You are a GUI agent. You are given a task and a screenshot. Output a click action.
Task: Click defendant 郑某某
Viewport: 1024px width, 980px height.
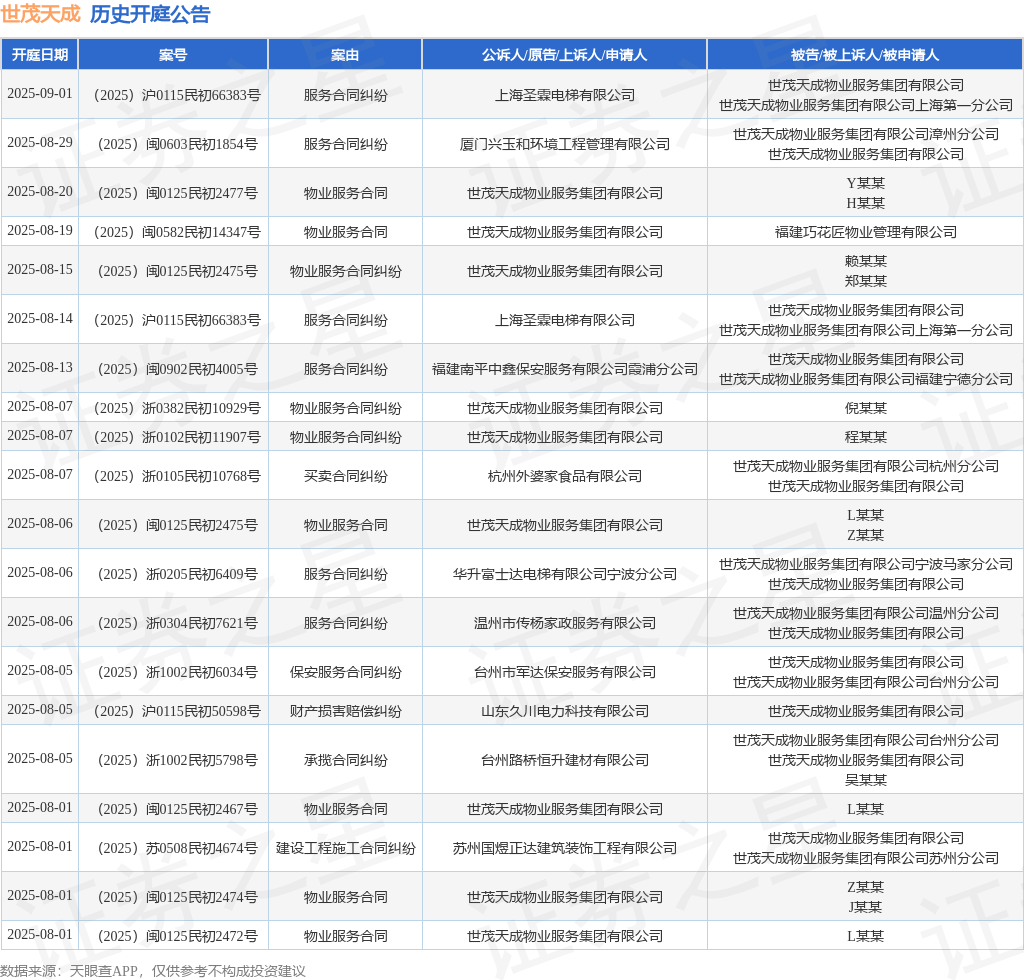click(x=865, y=281)
